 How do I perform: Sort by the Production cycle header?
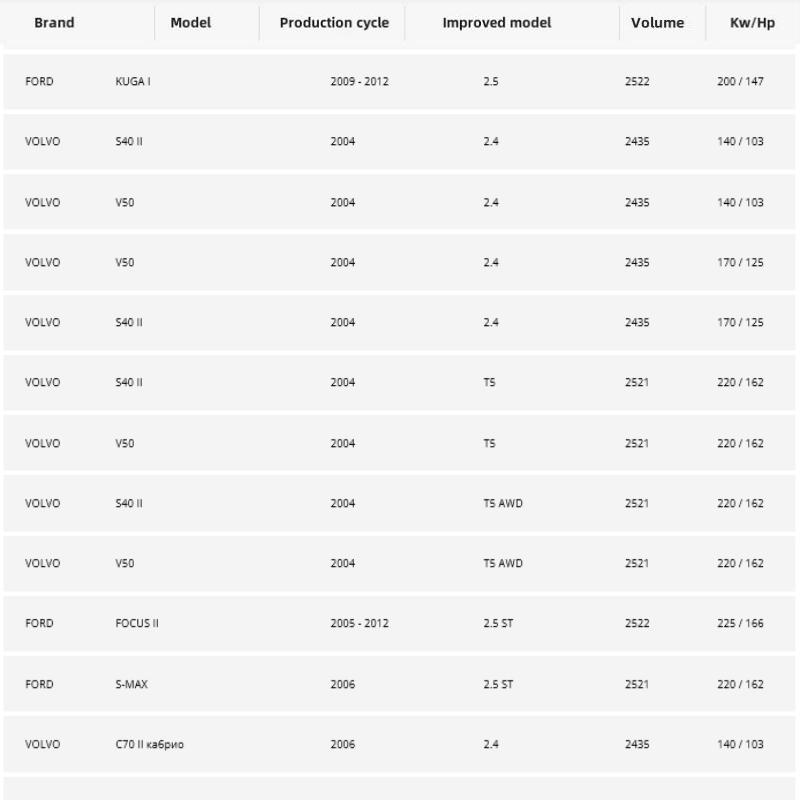[x=334, y=23]
